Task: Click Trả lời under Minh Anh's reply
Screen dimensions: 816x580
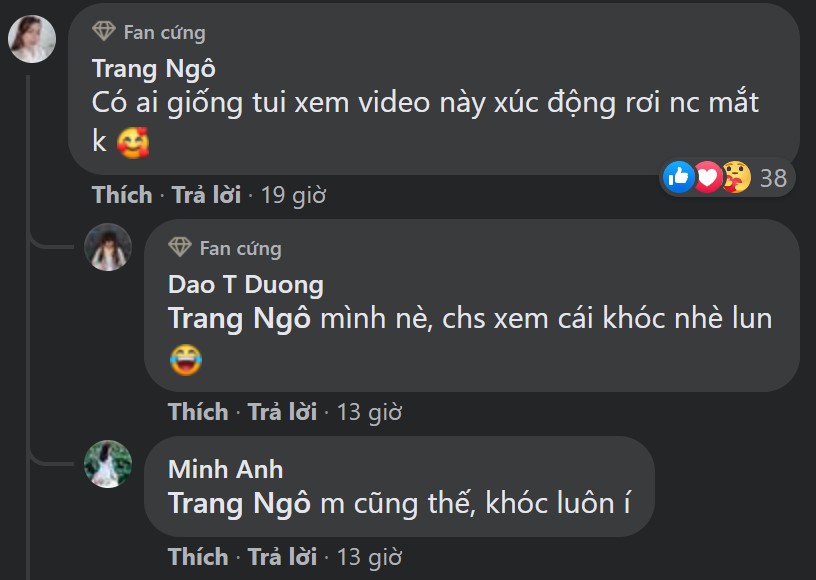Action: pos(282,556)
